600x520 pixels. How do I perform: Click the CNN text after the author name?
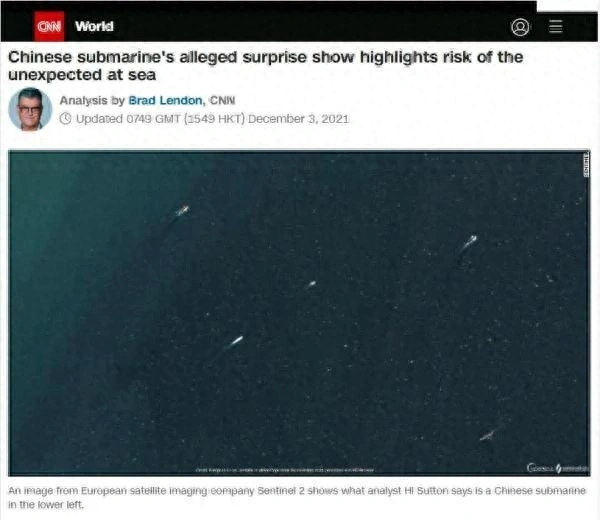tap(222, 100)
